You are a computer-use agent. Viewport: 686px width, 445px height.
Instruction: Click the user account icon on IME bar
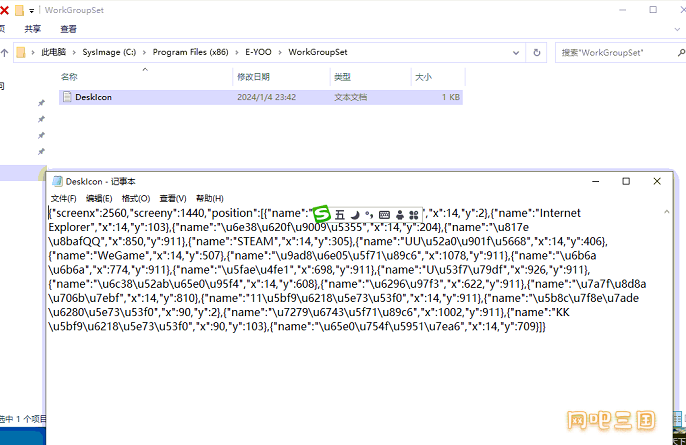coord(399,215)
